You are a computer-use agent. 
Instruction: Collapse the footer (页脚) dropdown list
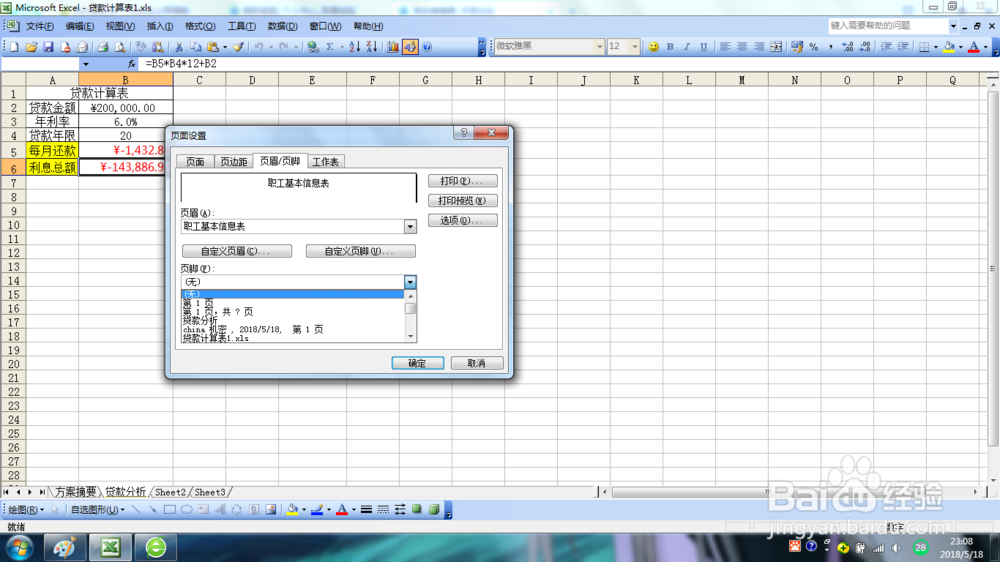point(410,282)
